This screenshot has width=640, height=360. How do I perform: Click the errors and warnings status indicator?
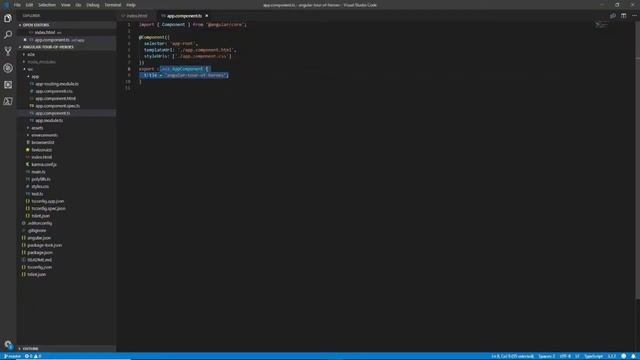(33, 356)
